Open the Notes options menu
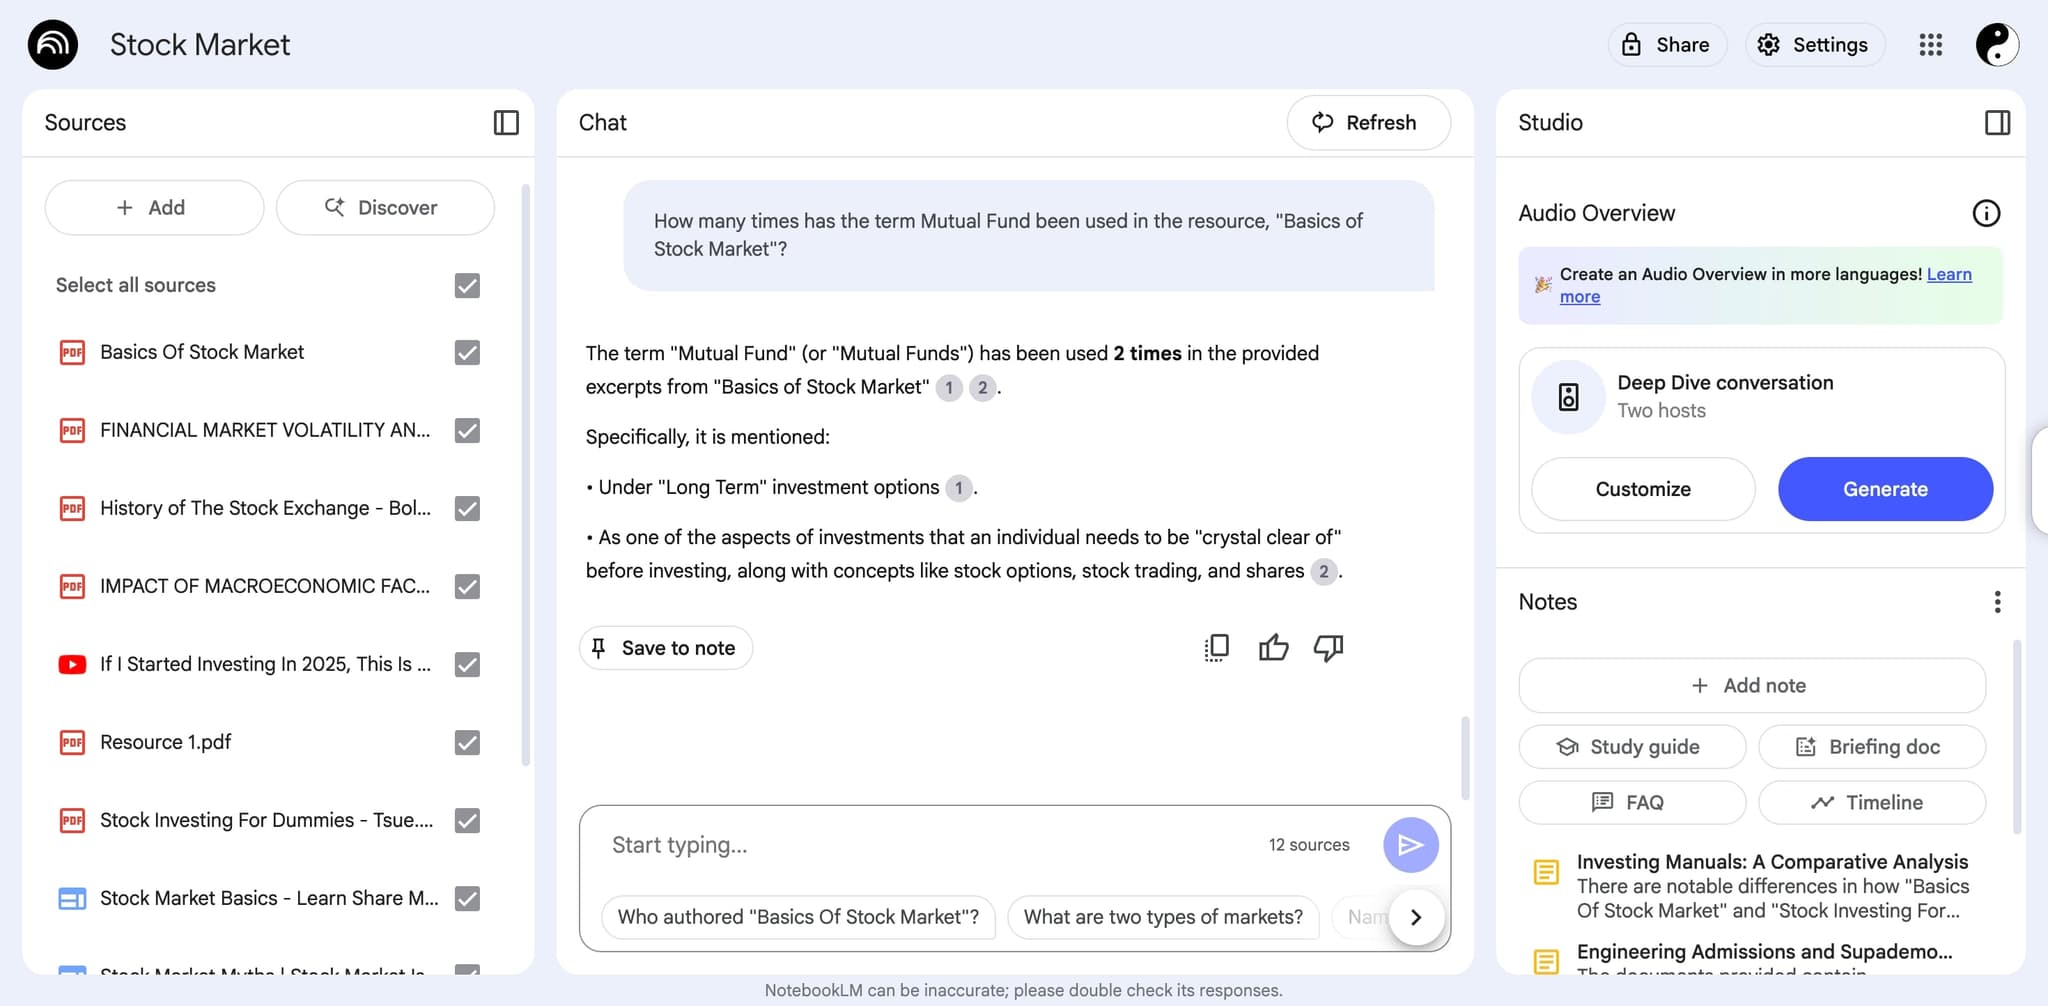Viewport: 2048px width, 1006px height. [x=1997, y=601]
